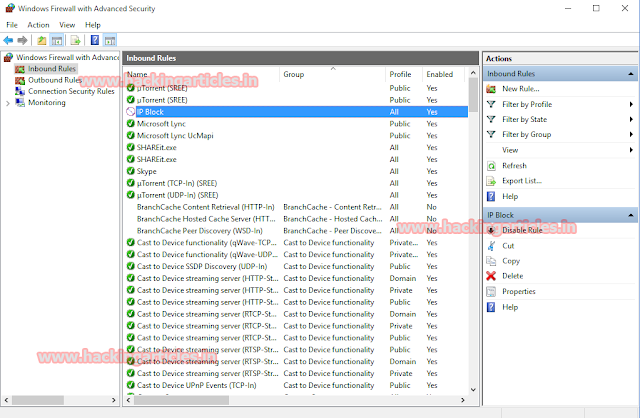
Task: Select BranchCache Peer Discovery (WSD-In) rule
Action: [297, 231]
